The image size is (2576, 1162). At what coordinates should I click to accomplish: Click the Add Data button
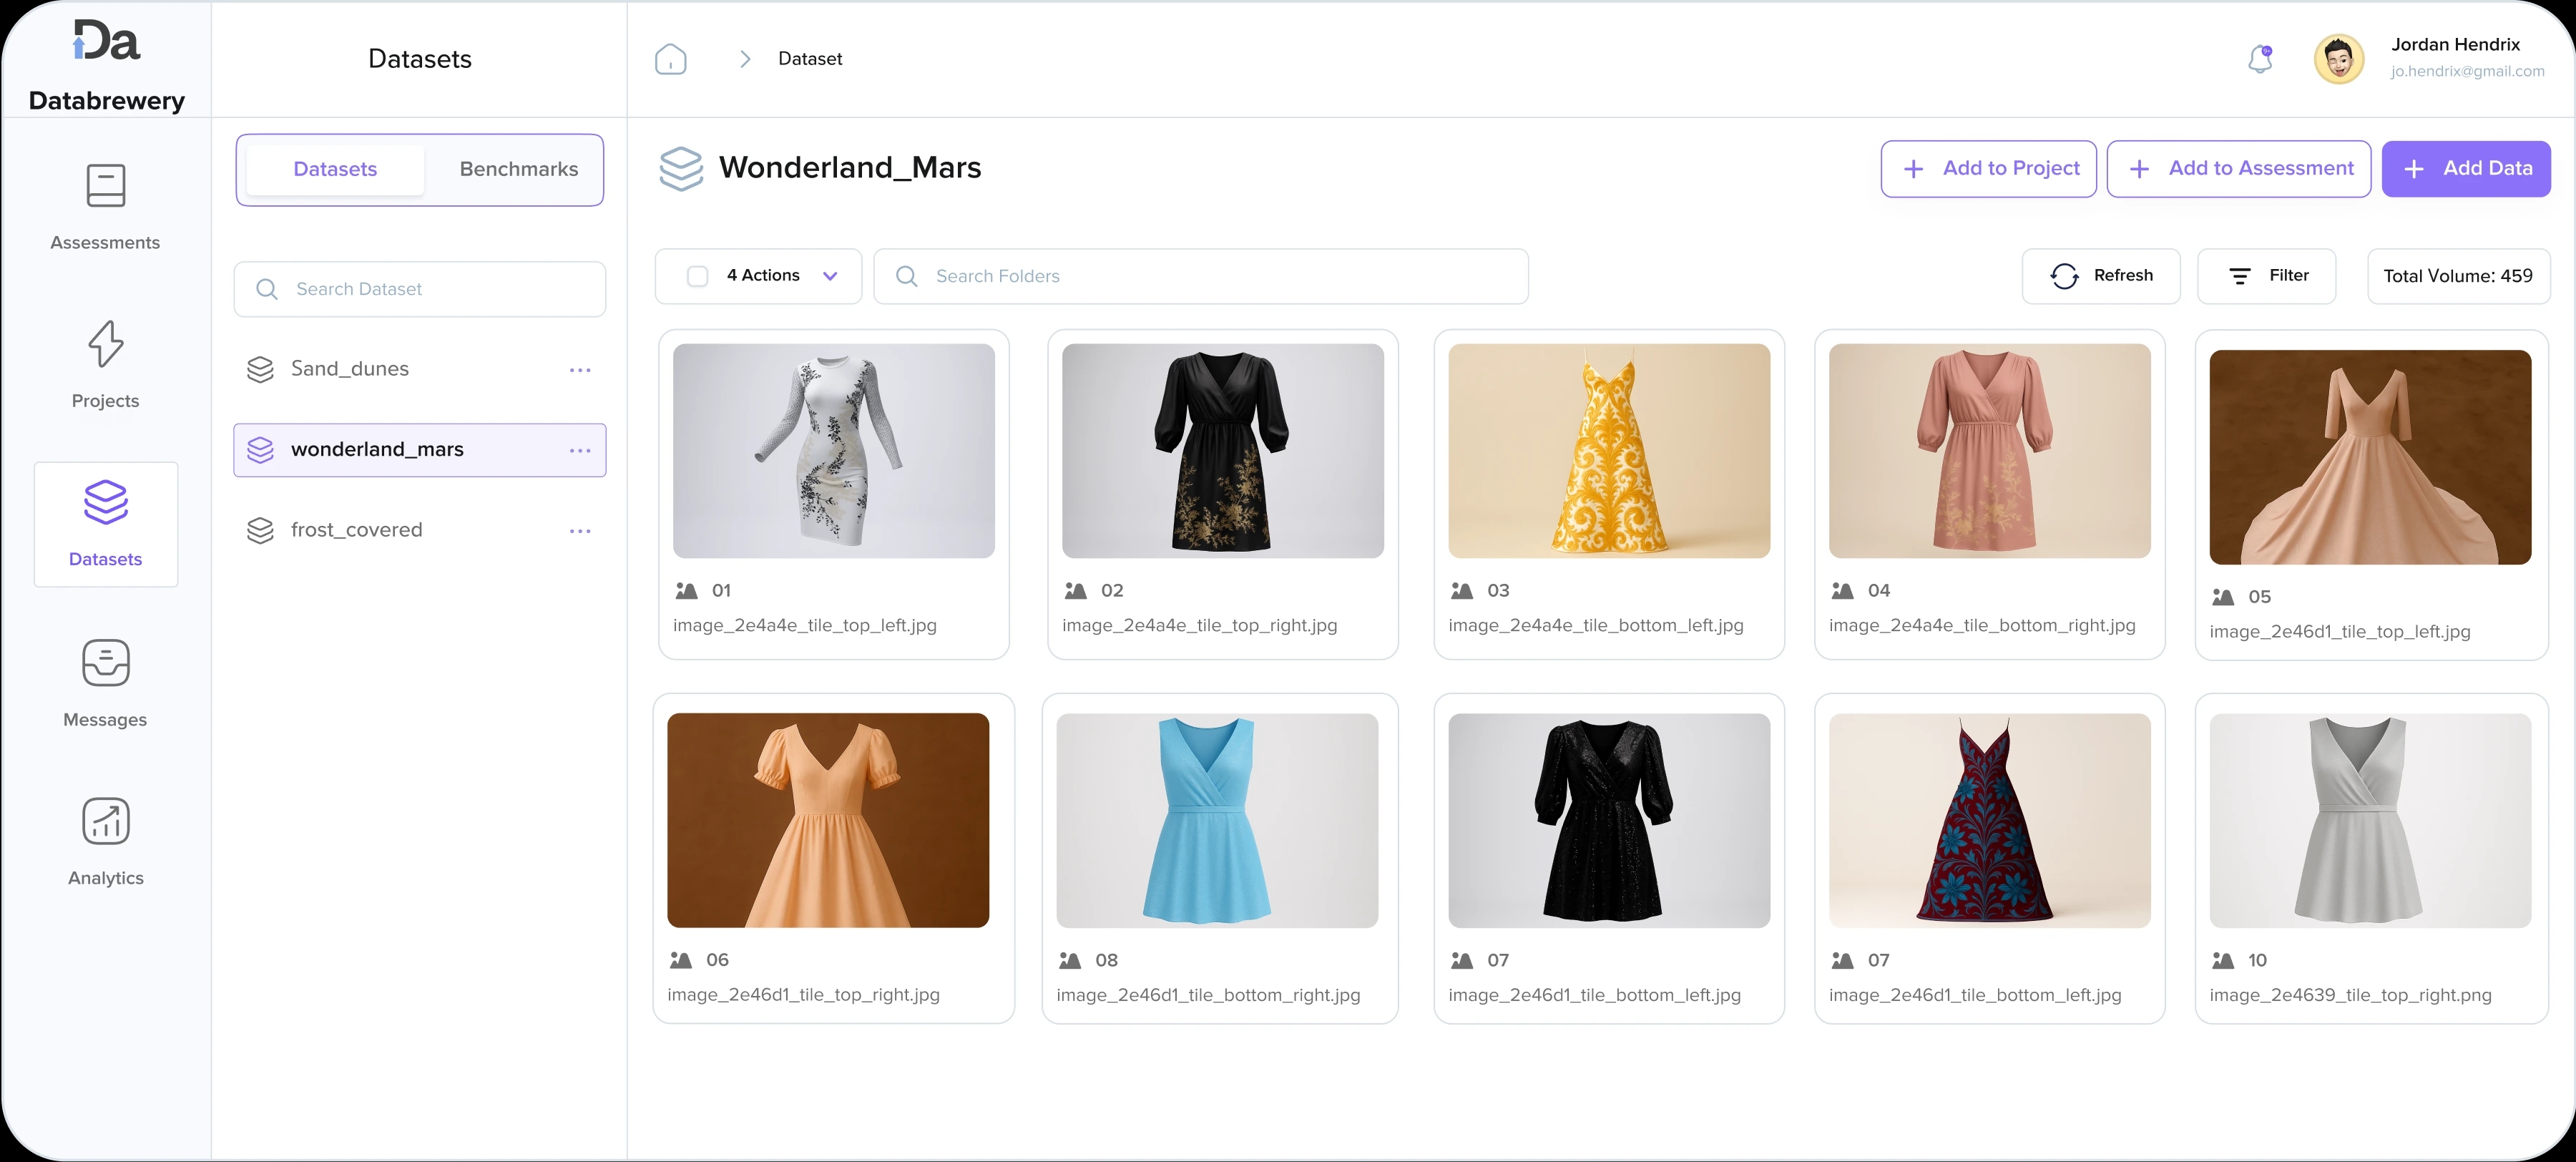[2465, 169]
